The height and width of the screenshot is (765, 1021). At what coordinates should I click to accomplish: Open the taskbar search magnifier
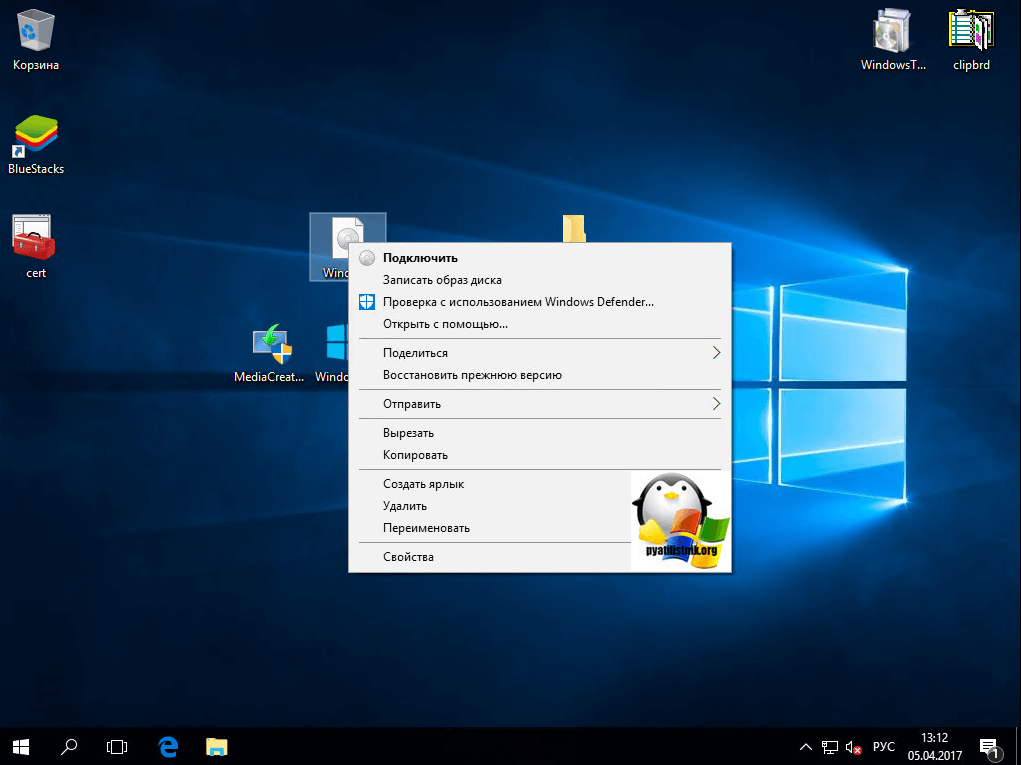click(70, 746)
